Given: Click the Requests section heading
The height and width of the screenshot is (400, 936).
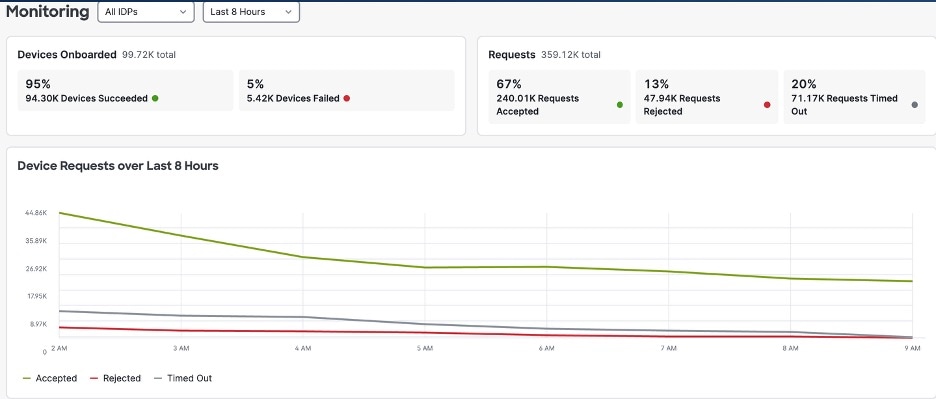Looking at the screenshot, I should click(x=512, y=55).
